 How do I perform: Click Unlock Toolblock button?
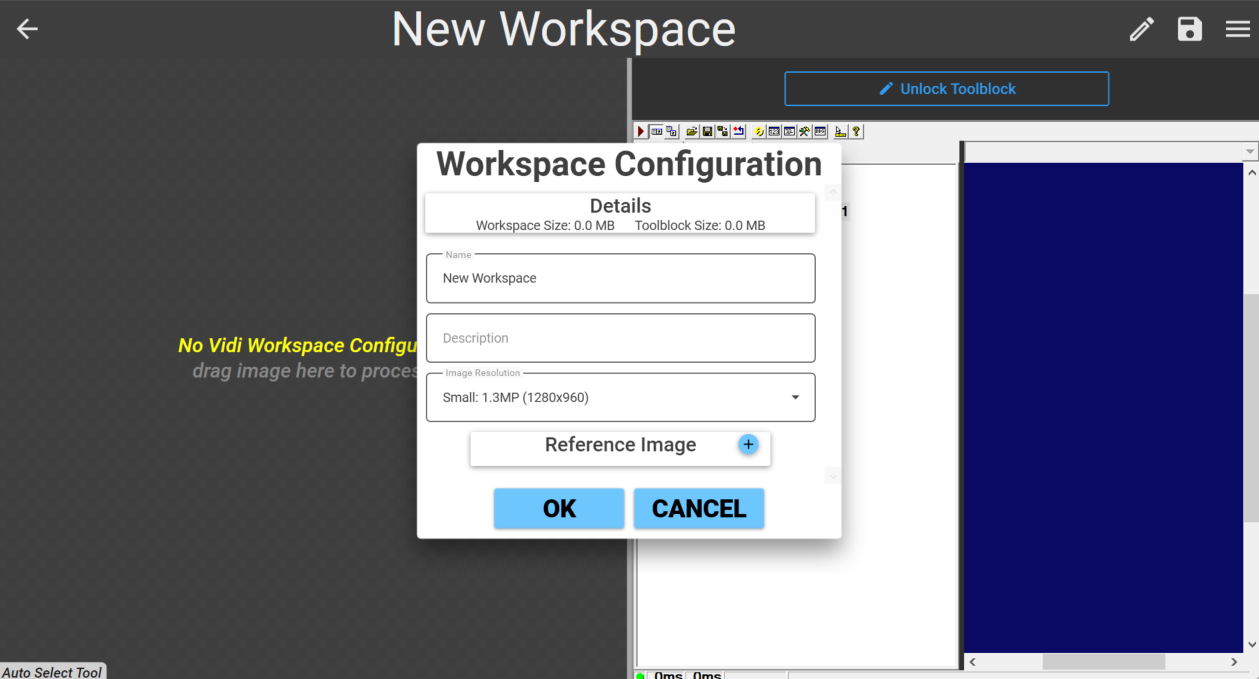coord(946,89)
